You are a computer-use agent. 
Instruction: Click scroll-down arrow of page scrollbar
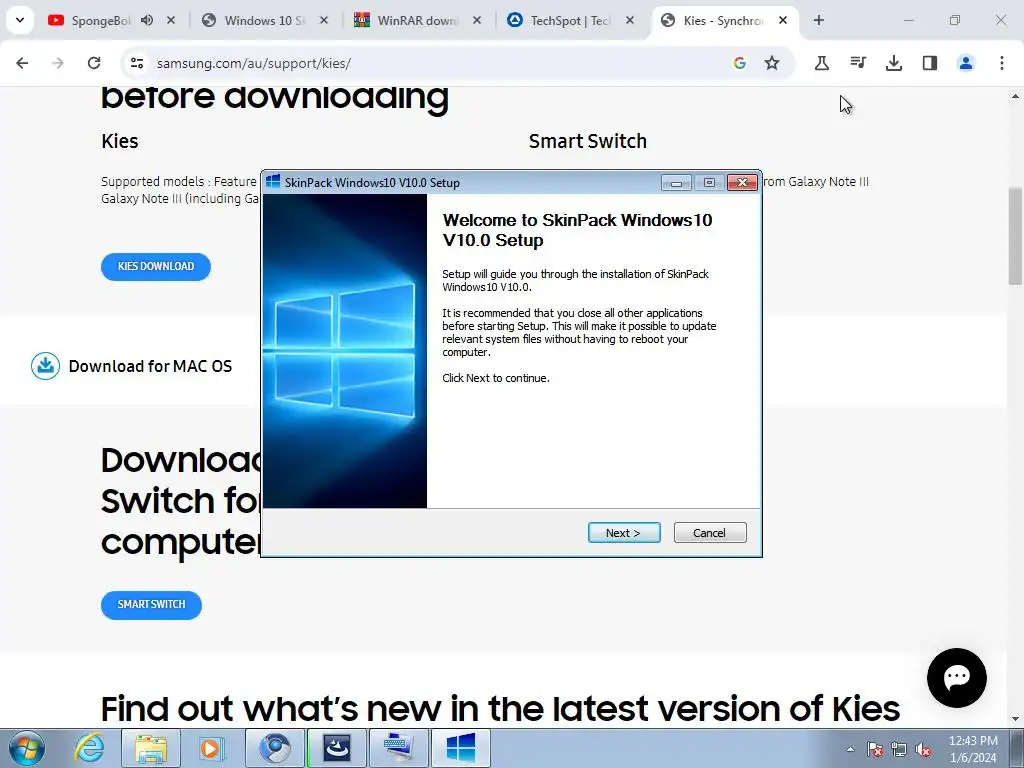[1015, 720]
